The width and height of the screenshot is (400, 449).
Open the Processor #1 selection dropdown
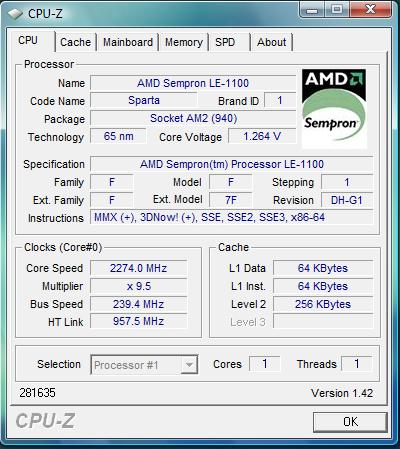coord(144,365)
